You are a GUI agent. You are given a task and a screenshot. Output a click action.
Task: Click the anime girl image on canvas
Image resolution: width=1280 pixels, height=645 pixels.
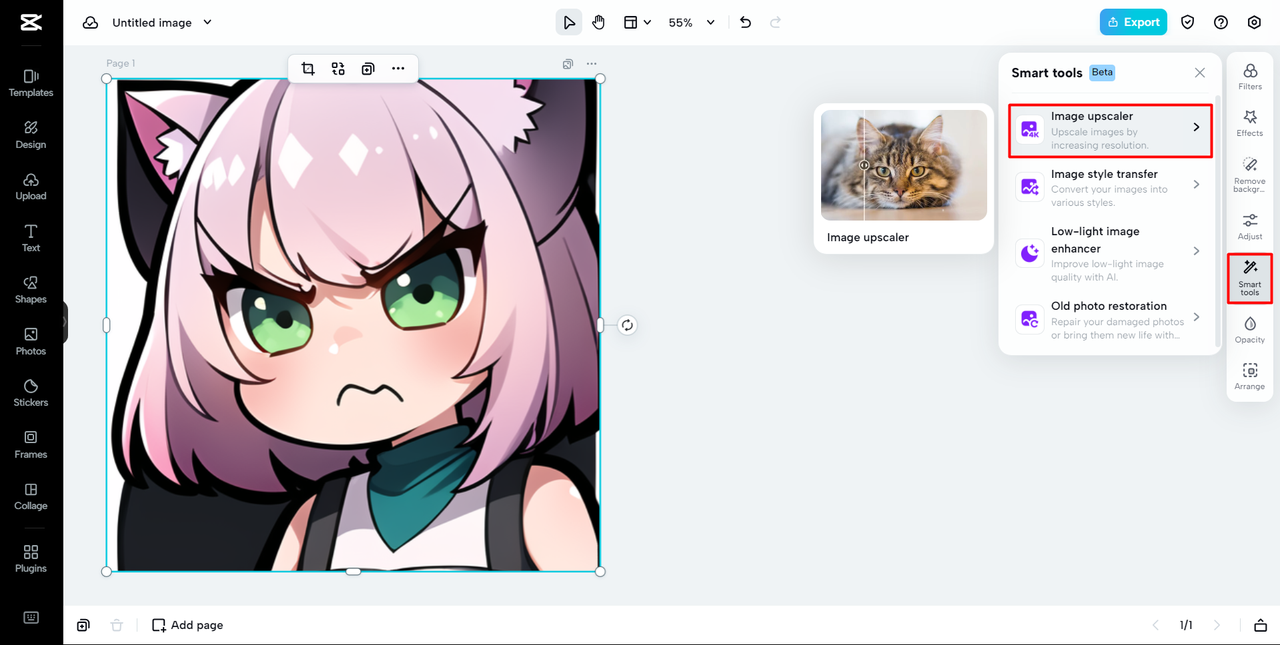point(353,325)
